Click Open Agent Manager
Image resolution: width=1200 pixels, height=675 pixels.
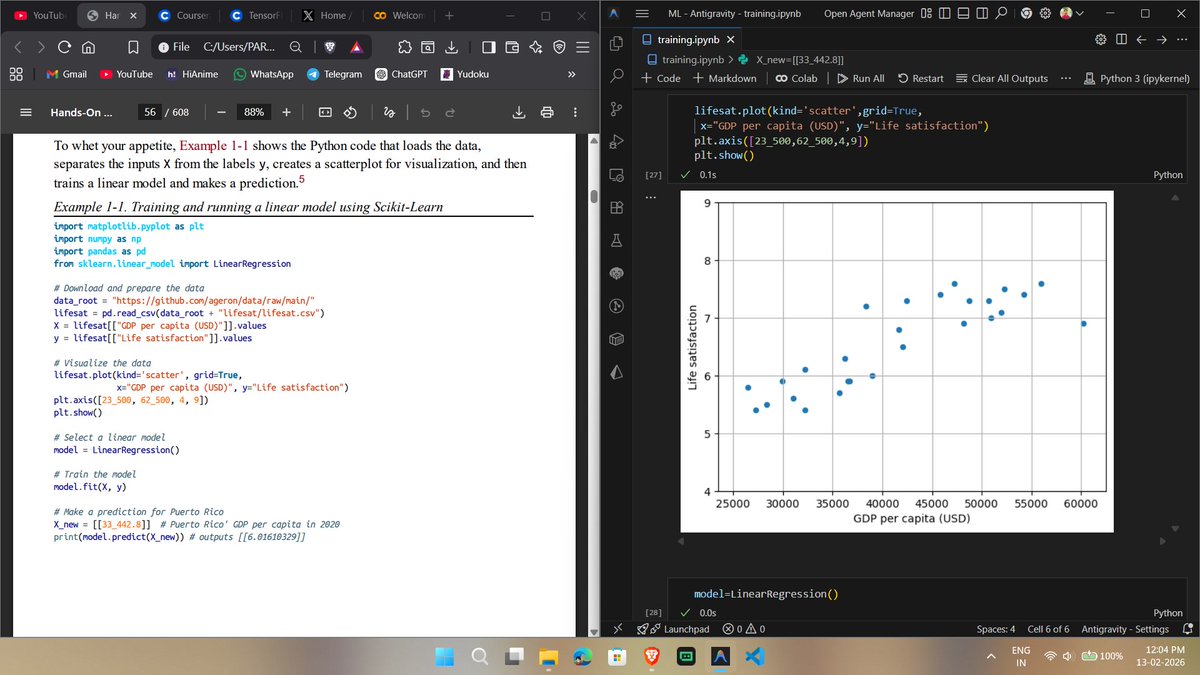click(x=868, y=14)
